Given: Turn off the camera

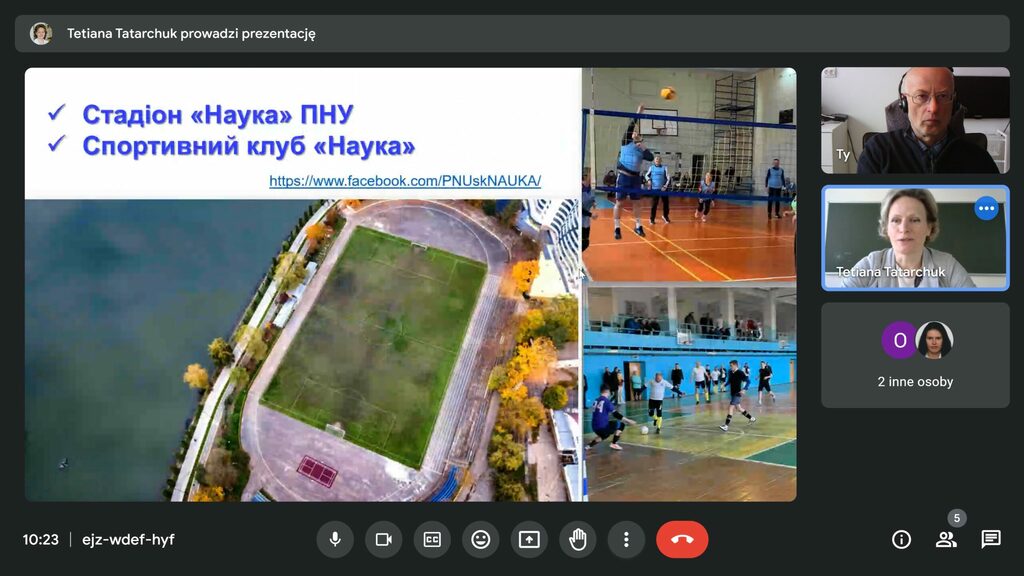Looking at the screenshot, I should pos(383,539).
